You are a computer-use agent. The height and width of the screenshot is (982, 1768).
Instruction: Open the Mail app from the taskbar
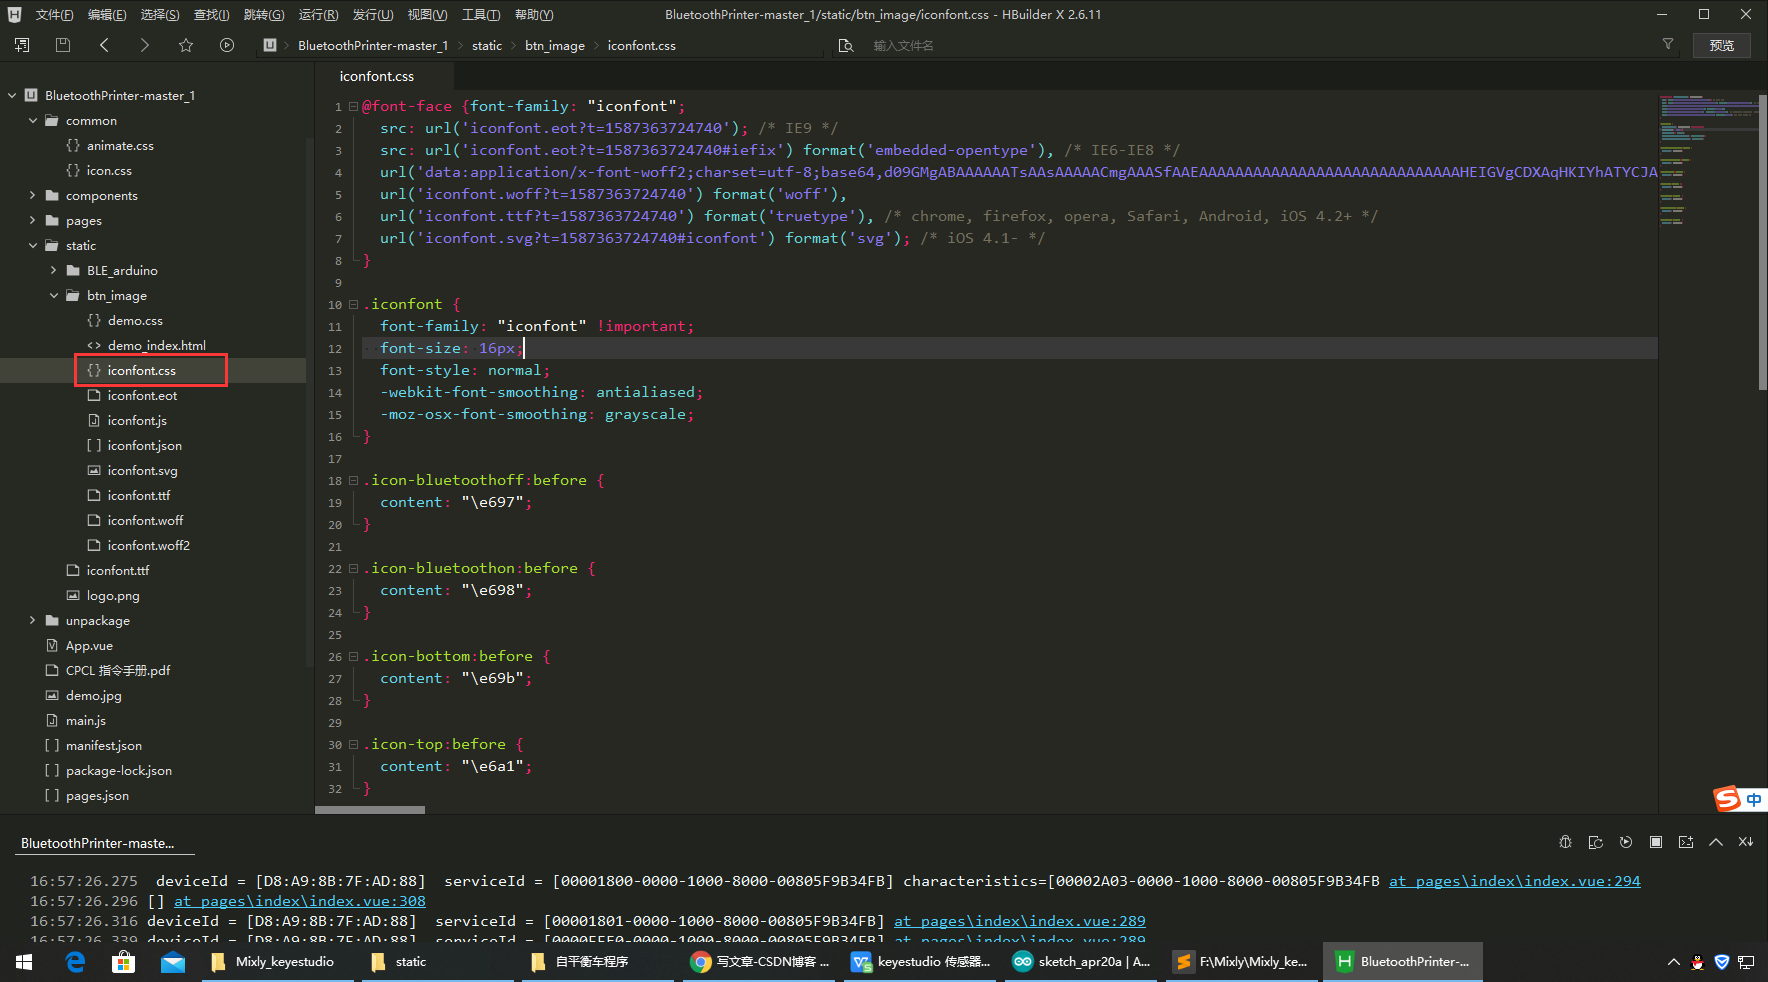pyautogui.click(x=173, y=962)
